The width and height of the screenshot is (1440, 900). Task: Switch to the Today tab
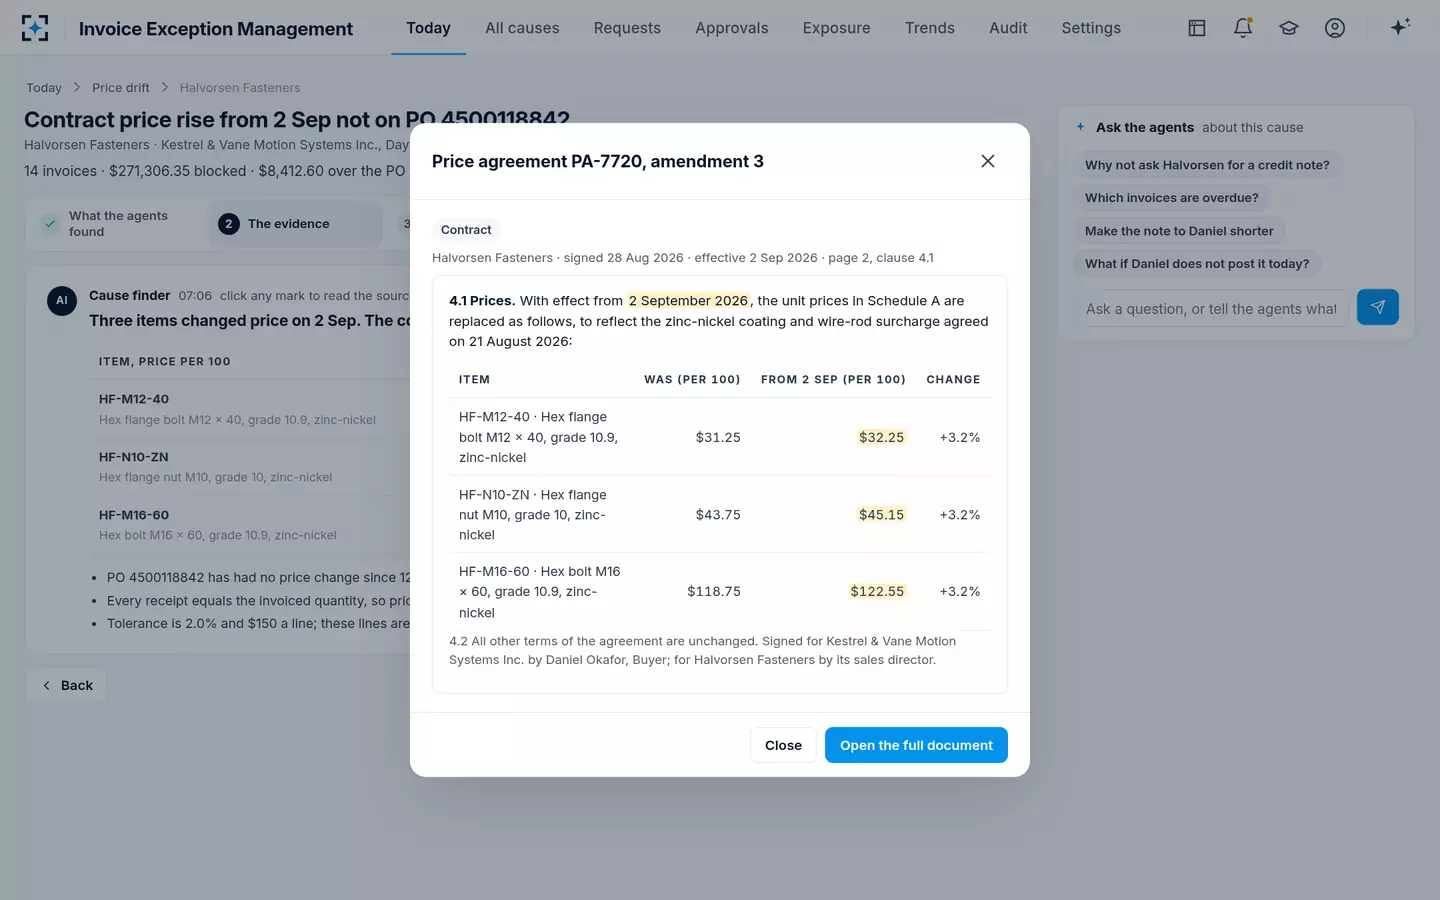pyautogui.click(x=428, y=28)
